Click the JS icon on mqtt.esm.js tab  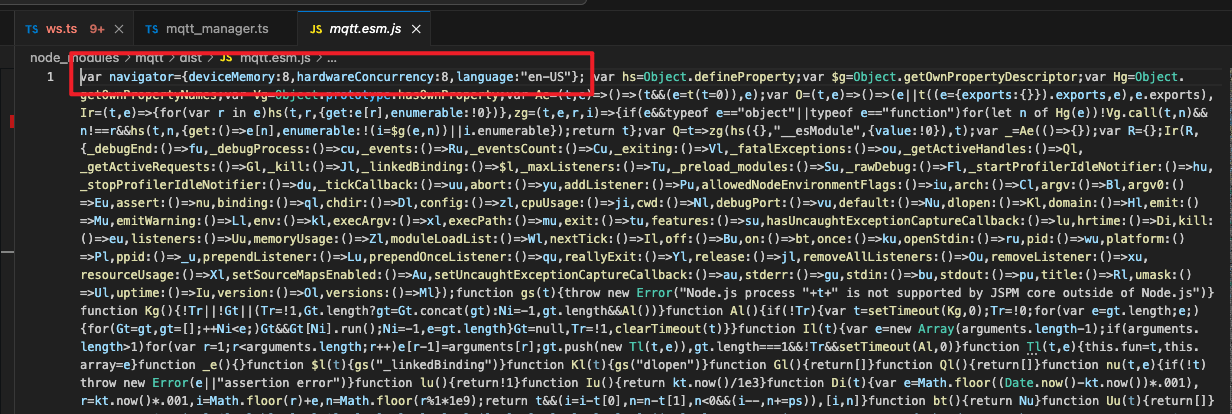317,29
